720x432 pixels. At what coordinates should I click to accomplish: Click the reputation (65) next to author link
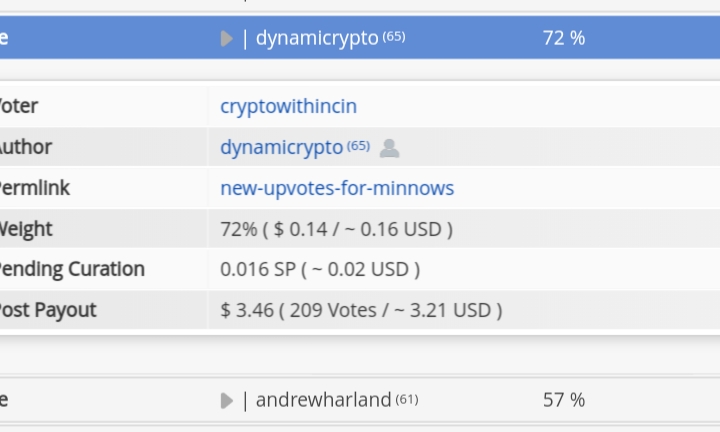tap(358, 146)
